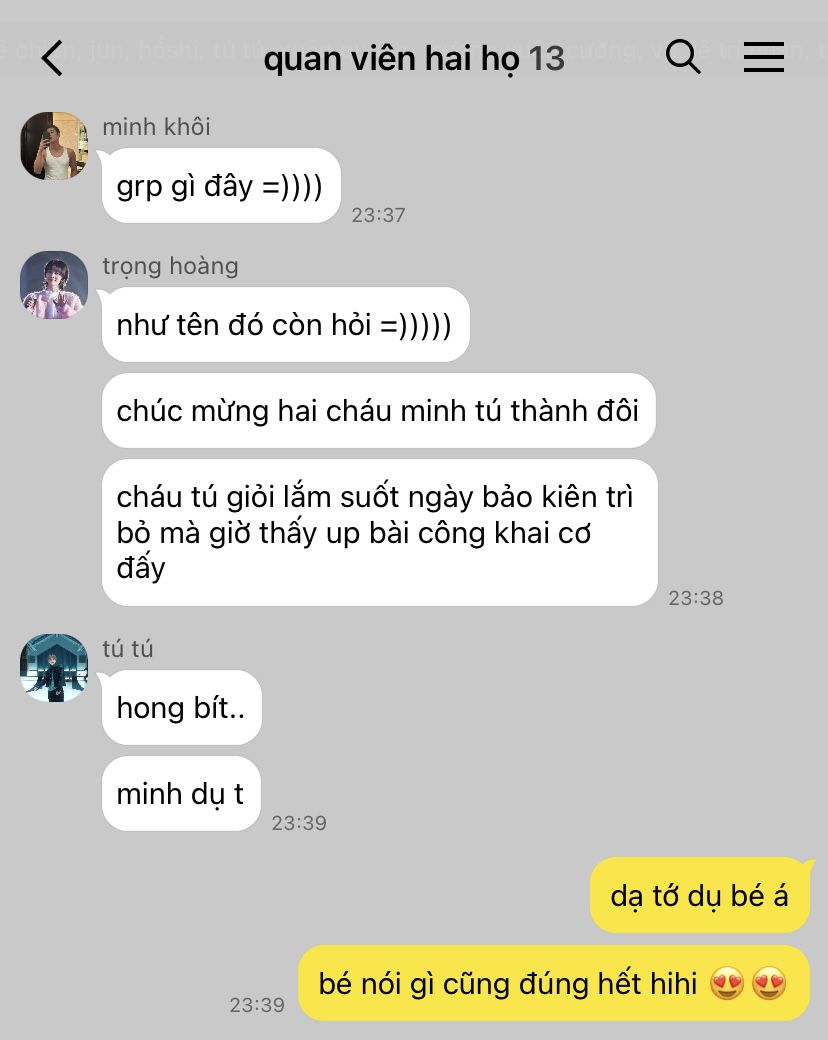The height and width of the screenshot is (1040, 828).
Task: Select the message 'như tên đó còn hỏi'
Action: 285,325
